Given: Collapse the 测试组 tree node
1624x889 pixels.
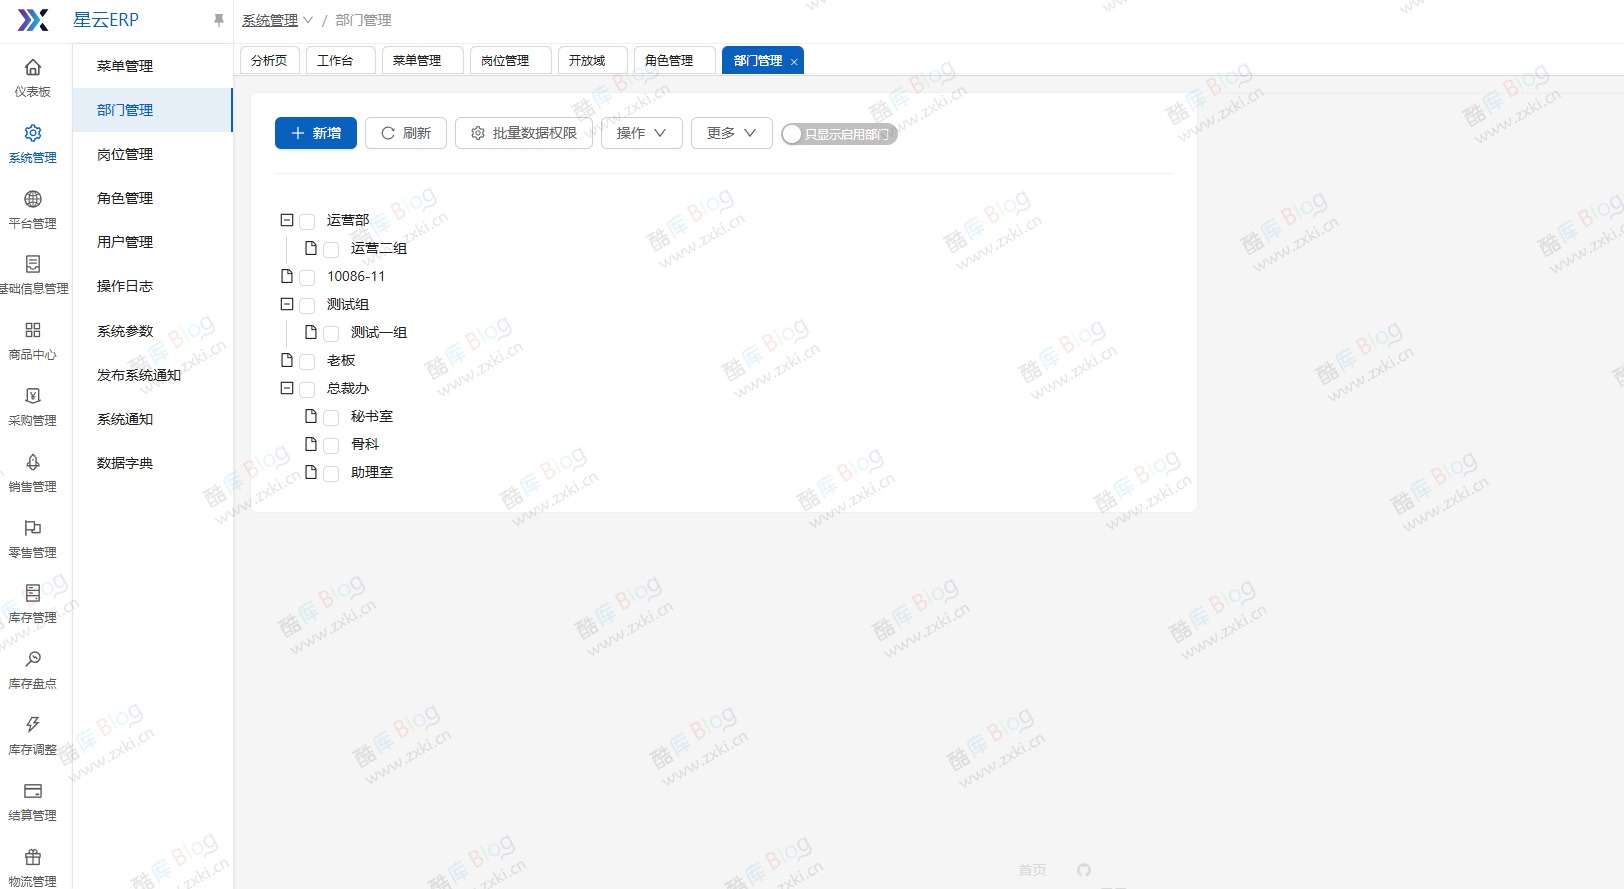Looking at the screenshot, I should pos(287,304).
